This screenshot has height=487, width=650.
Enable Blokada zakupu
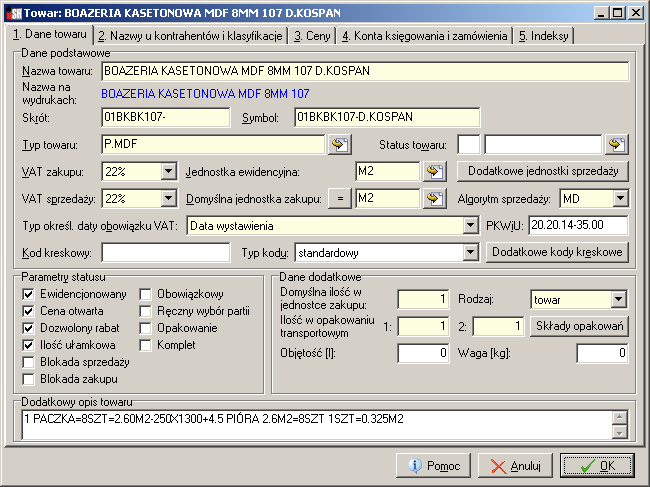[28, 379]
